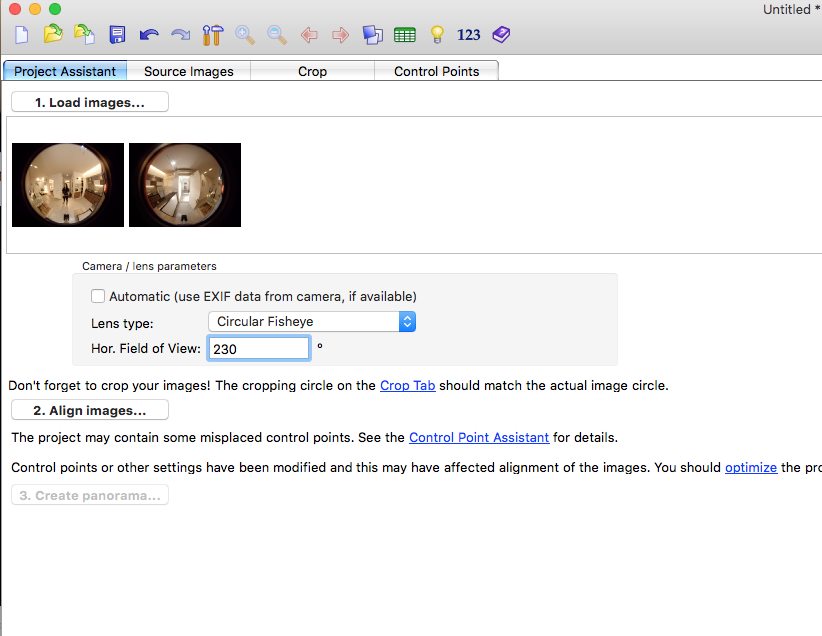Switch to the Source Images tab
This screenshot has width=822, height=636.
[188, 71]
